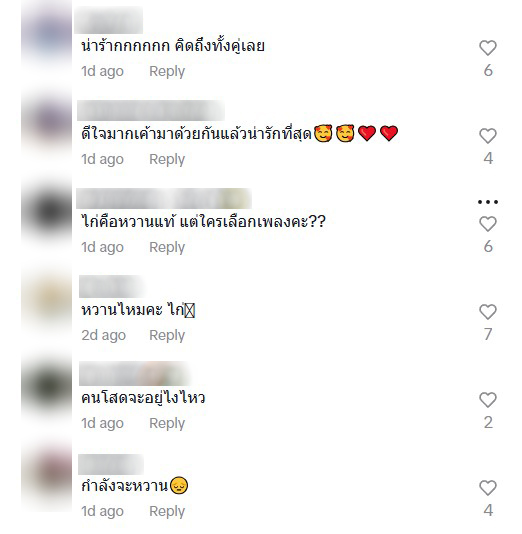Open the username above 'กำลังจะหวาน'
The height and width of the screenshot is (534, 522).
(111, 465)
